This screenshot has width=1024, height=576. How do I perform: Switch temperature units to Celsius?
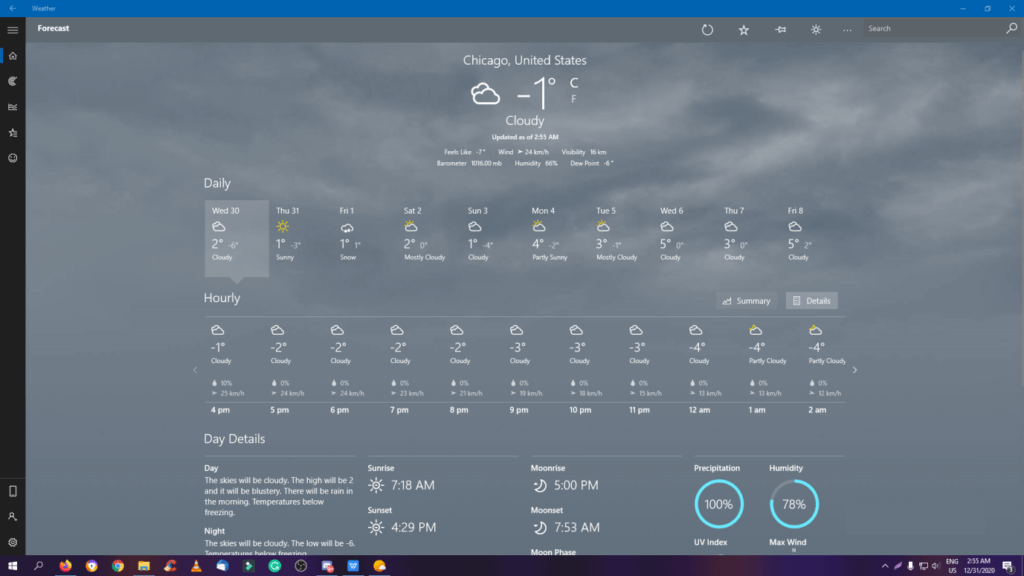point(574,83)
